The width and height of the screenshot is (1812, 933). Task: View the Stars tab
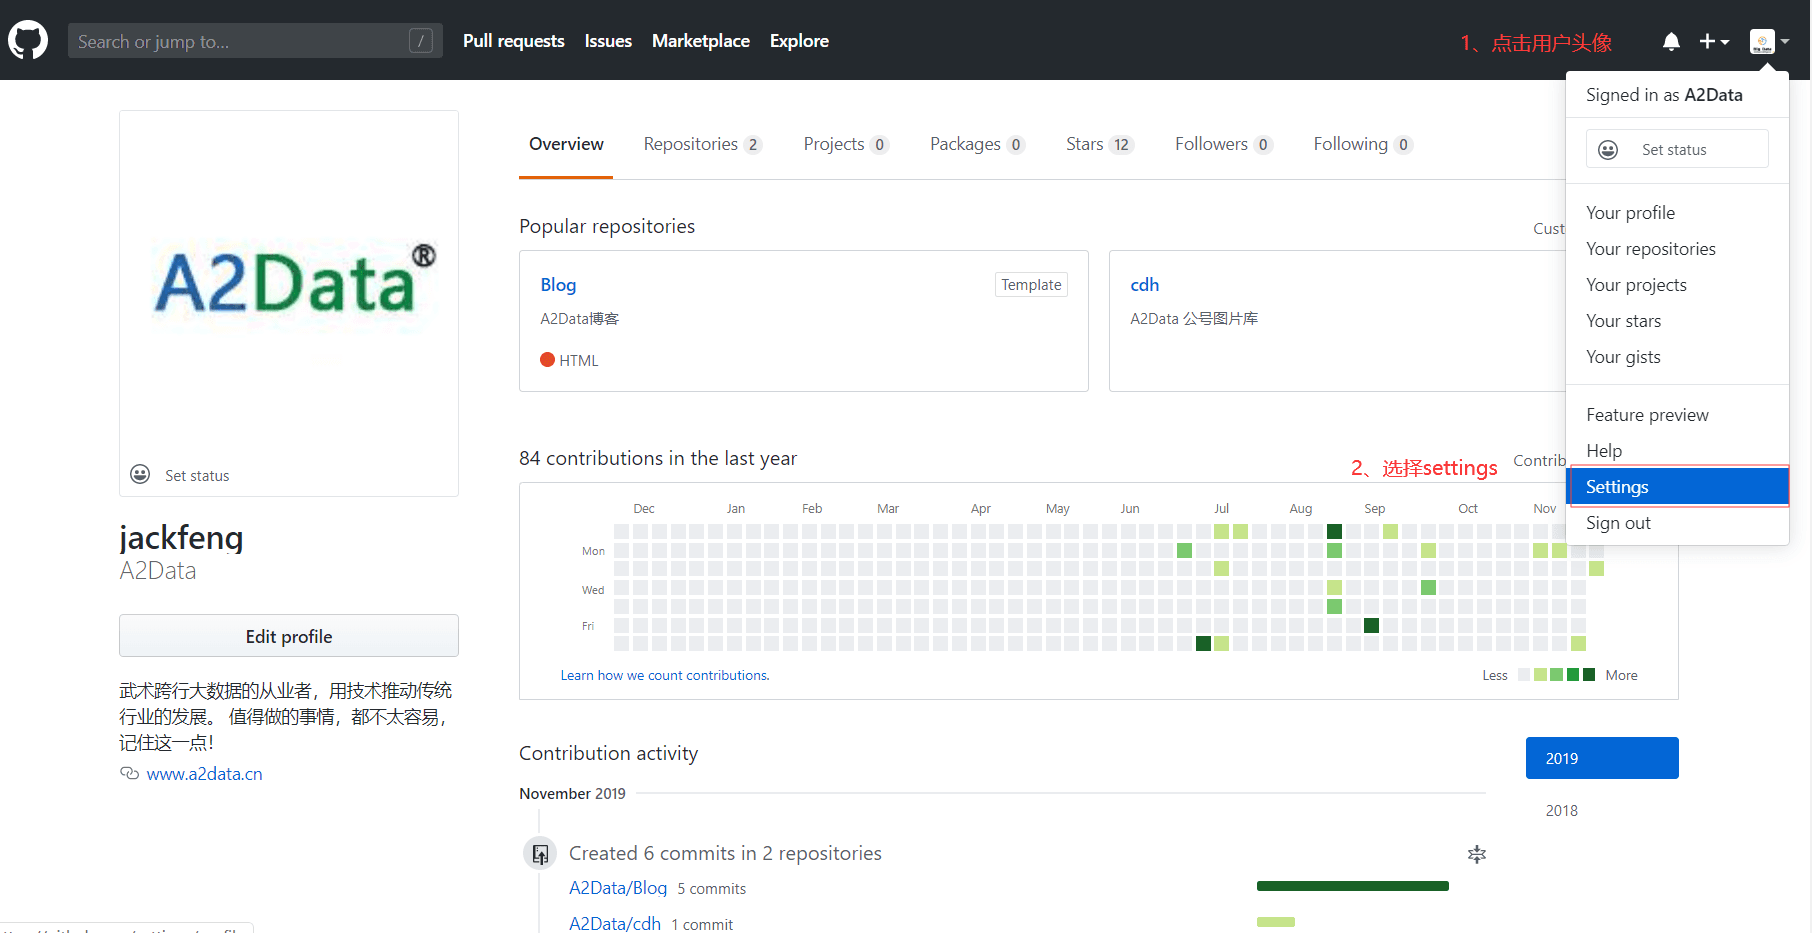[x=1099, y=144]
